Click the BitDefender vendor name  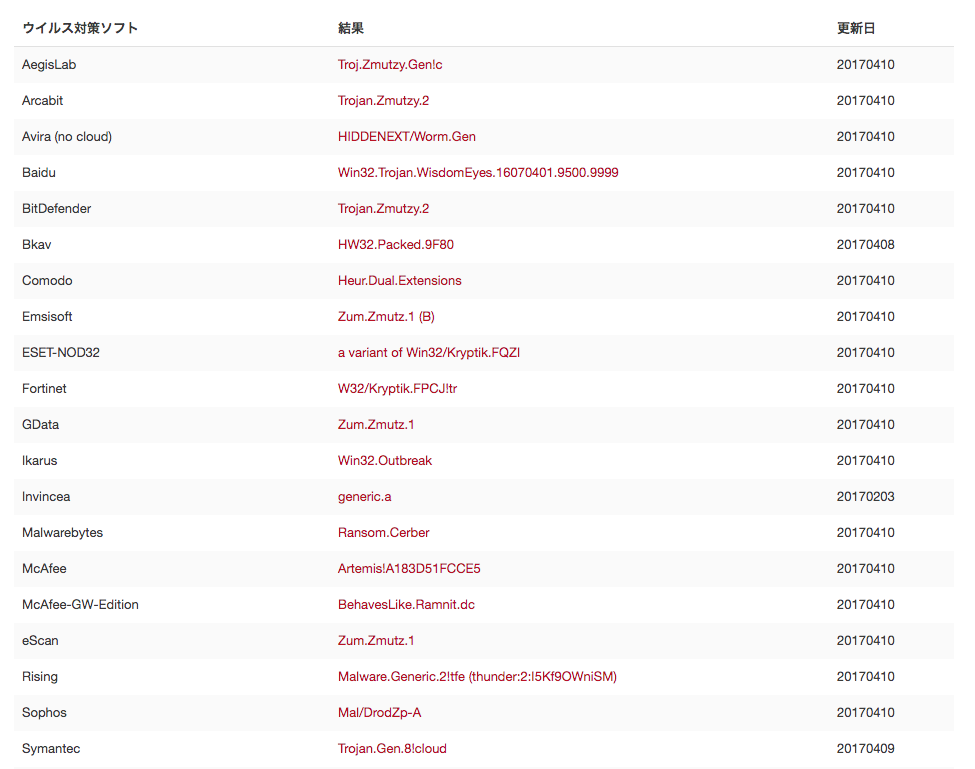coord(57,209)
